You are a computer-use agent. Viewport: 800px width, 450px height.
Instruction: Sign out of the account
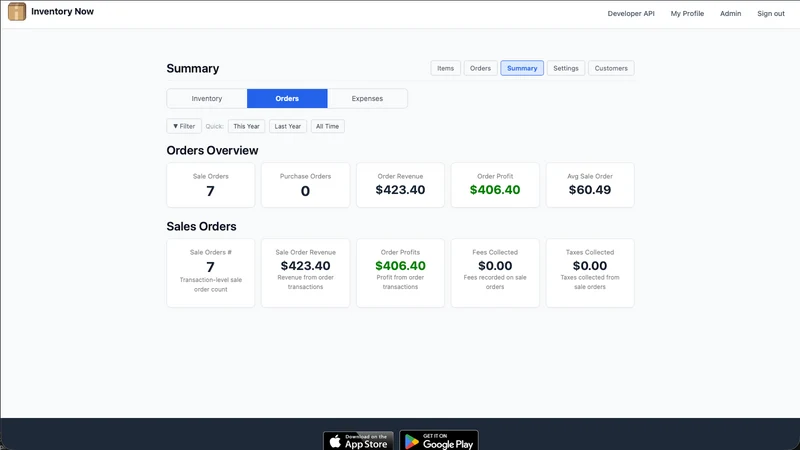(771, 13)
